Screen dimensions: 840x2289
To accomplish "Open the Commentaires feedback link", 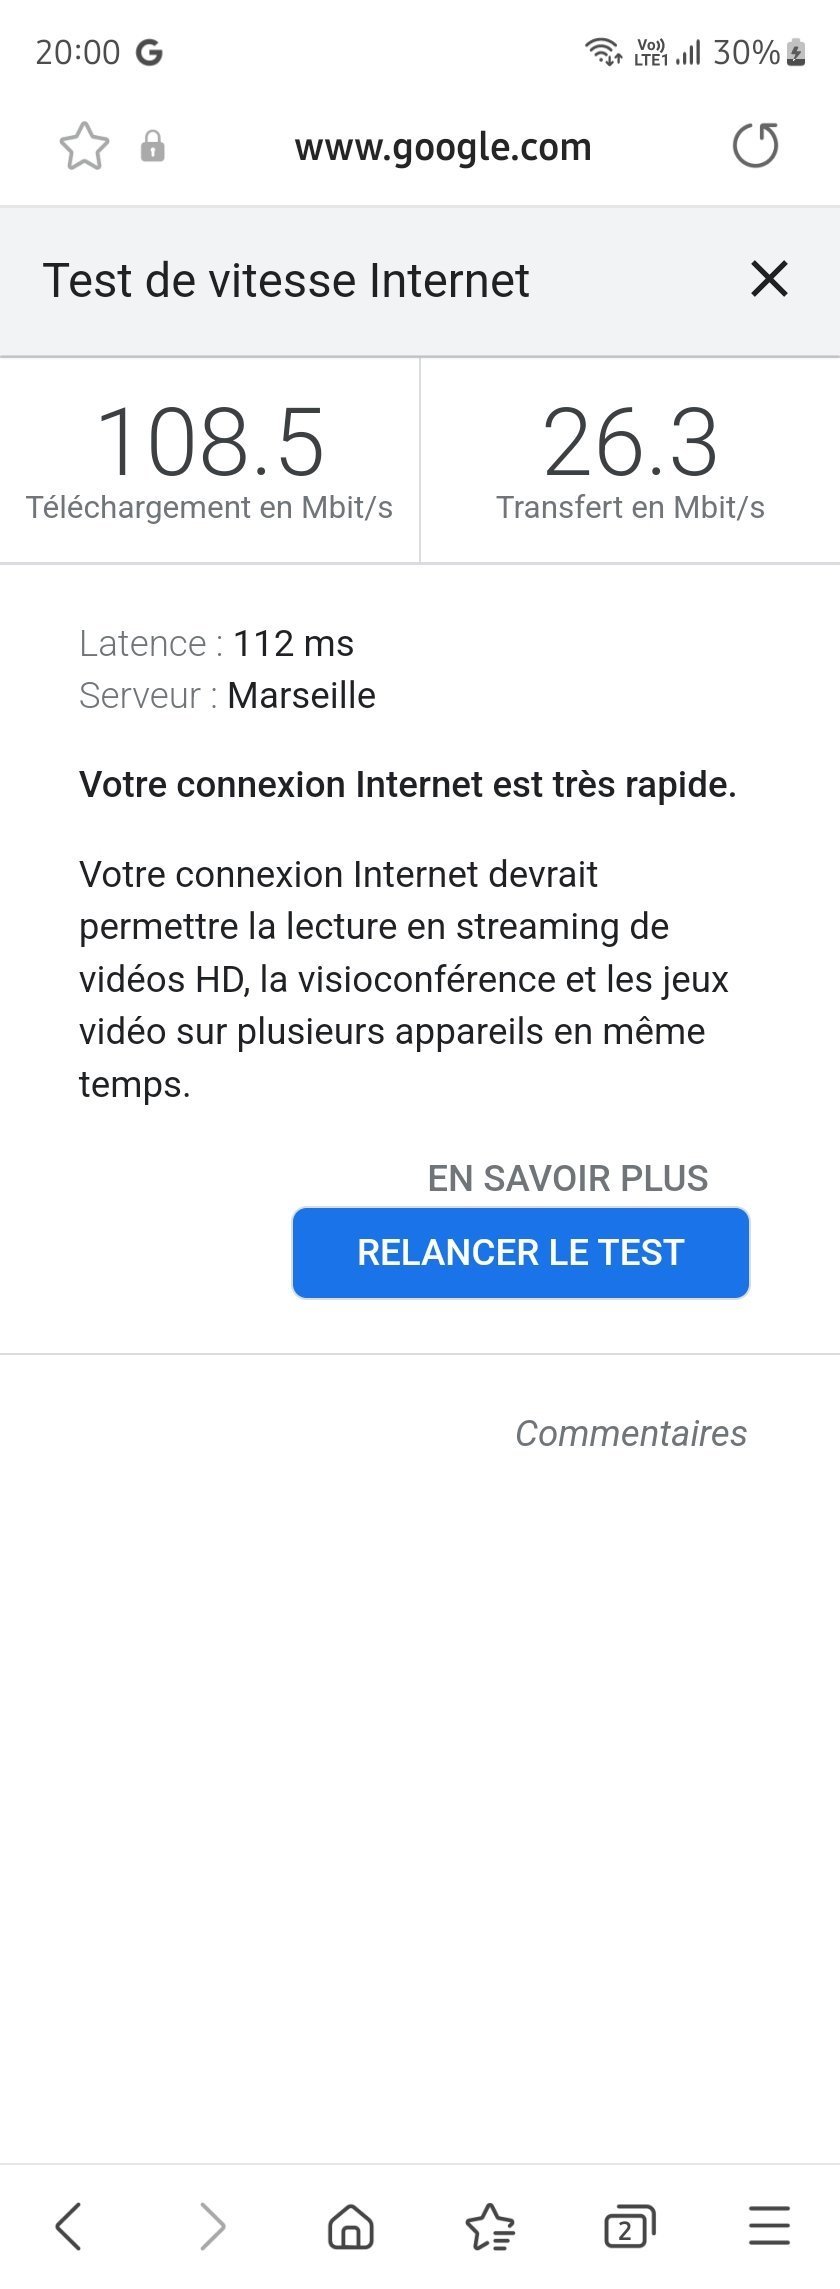I will click(631, 1433).
